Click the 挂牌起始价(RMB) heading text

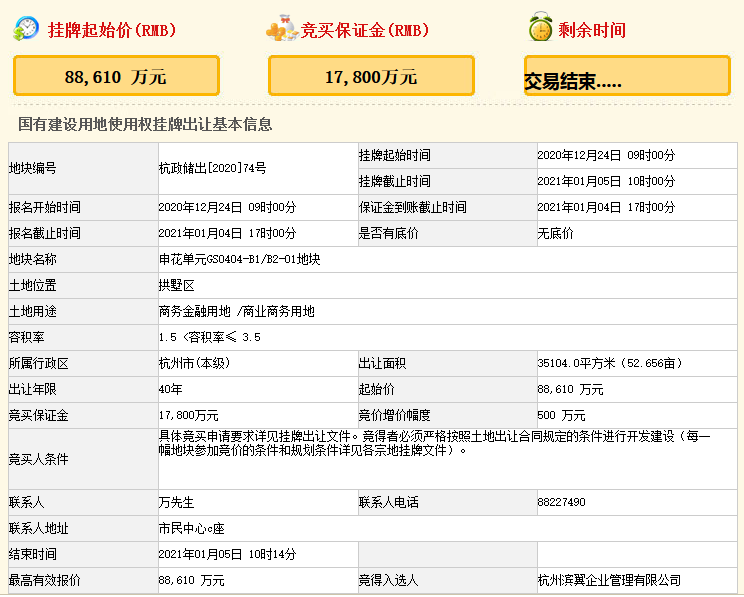point(112,30)
